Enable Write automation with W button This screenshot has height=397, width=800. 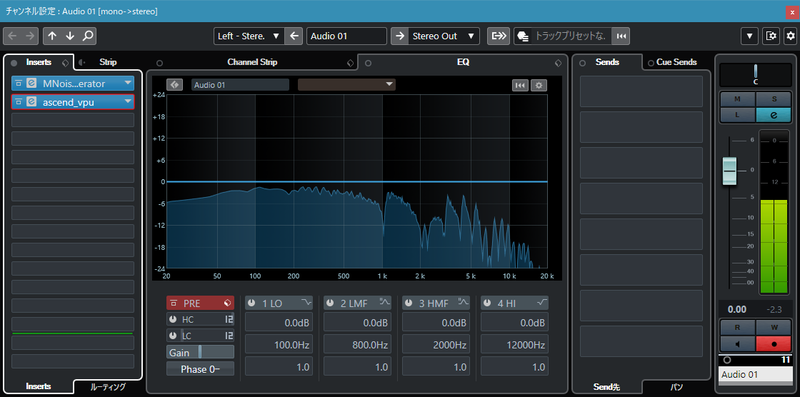point(773,327)
